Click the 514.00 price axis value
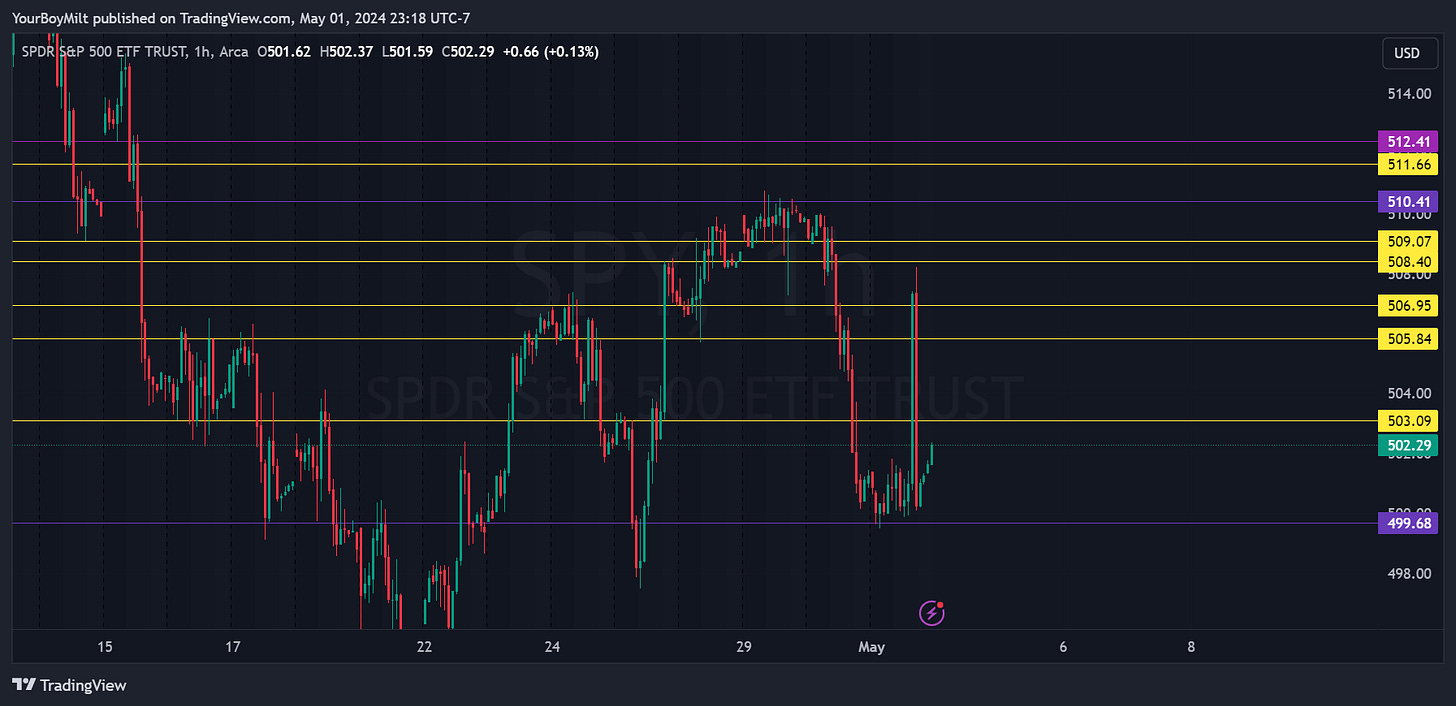Image resolution: width=1456 pixels, height=706 pixels. click(x=1410, y=94)
